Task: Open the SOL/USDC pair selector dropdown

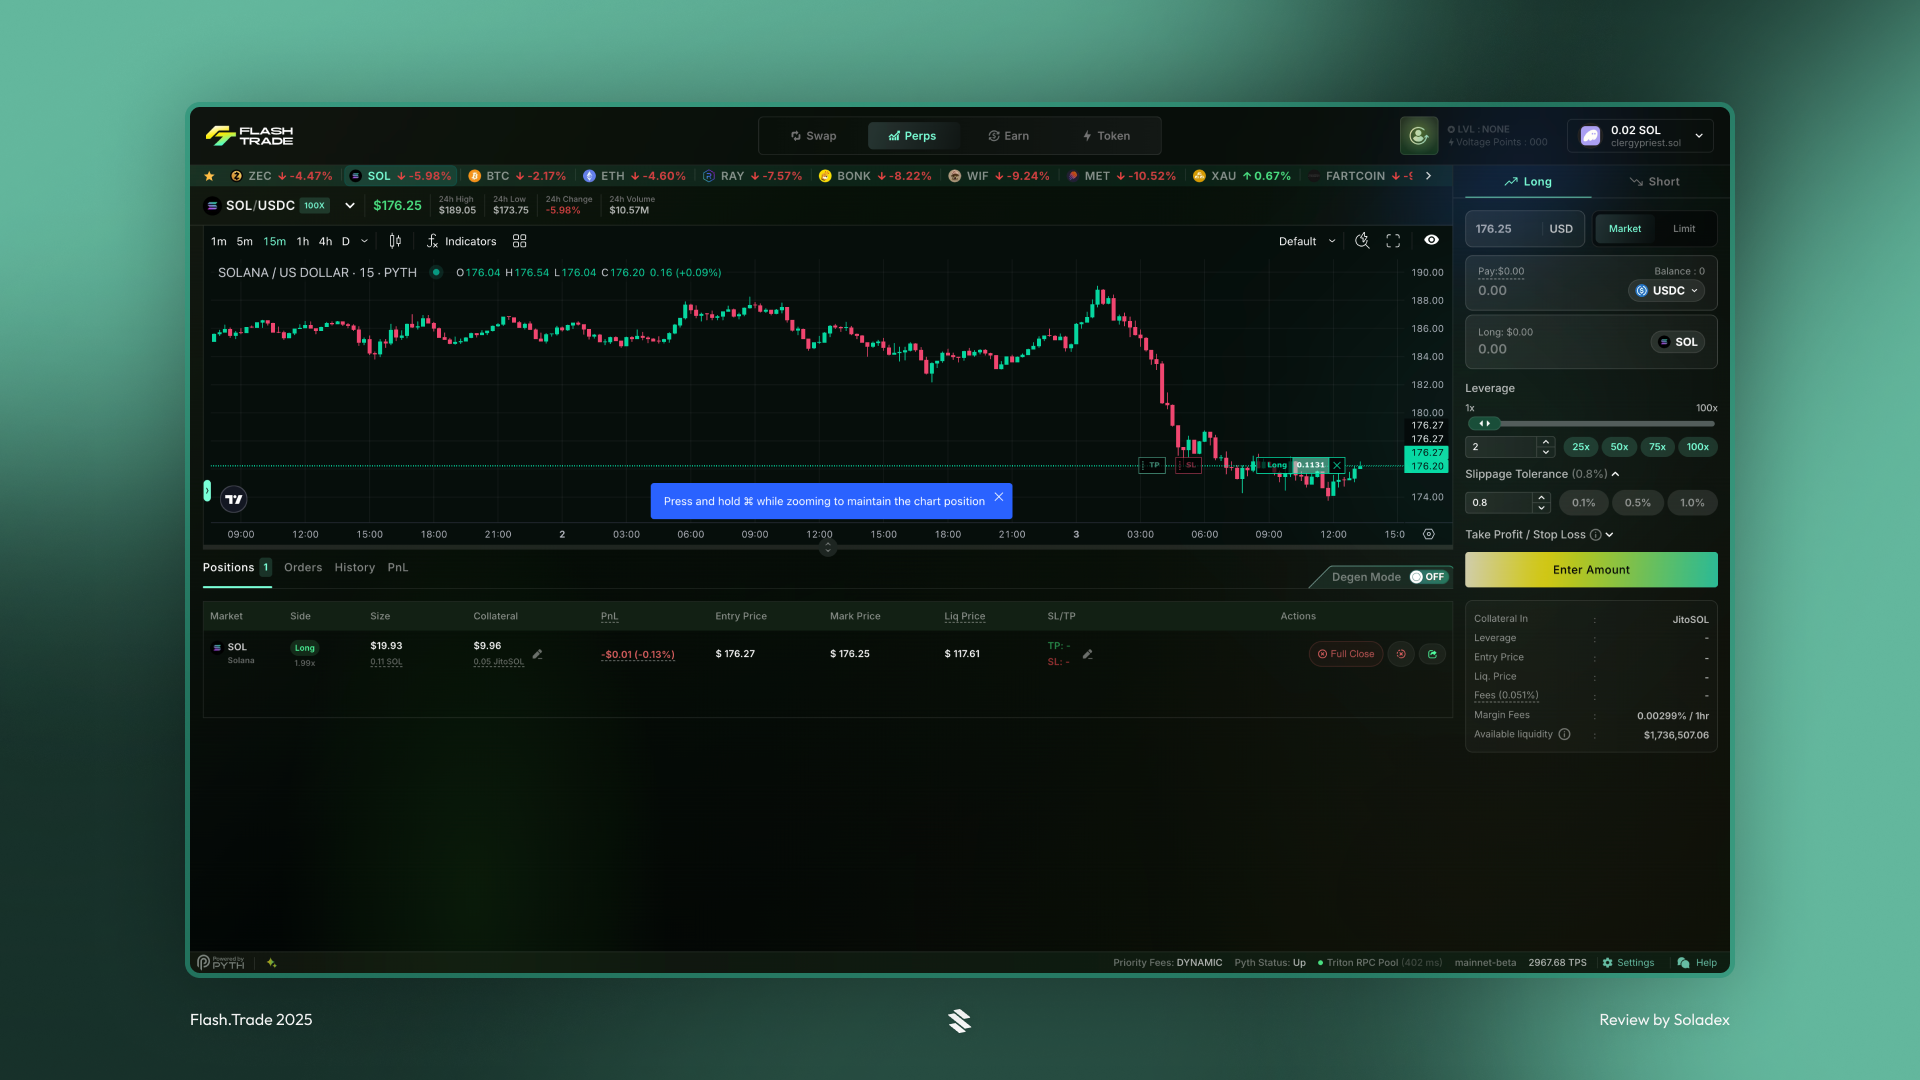Action: click(x=349, y=206)
